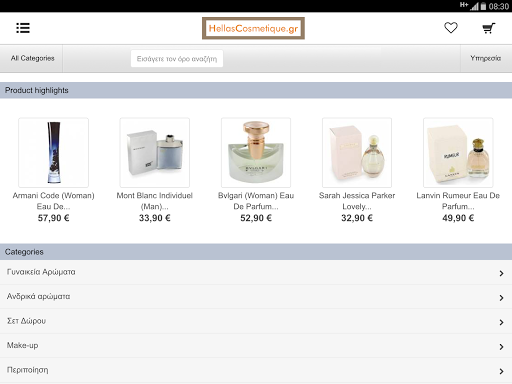The width and height of the screenshot is (512, 384).
Task: Expand the Make-up category chevron
Action: [x=501, y=347]
